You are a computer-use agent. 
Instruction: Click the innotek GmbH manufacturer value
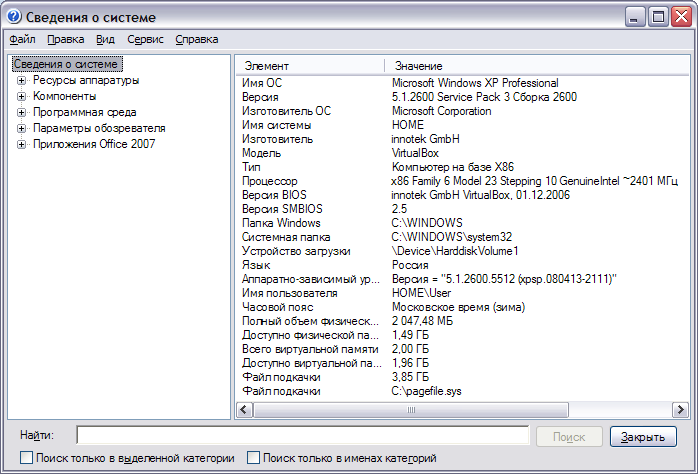(x=426, y=139)
